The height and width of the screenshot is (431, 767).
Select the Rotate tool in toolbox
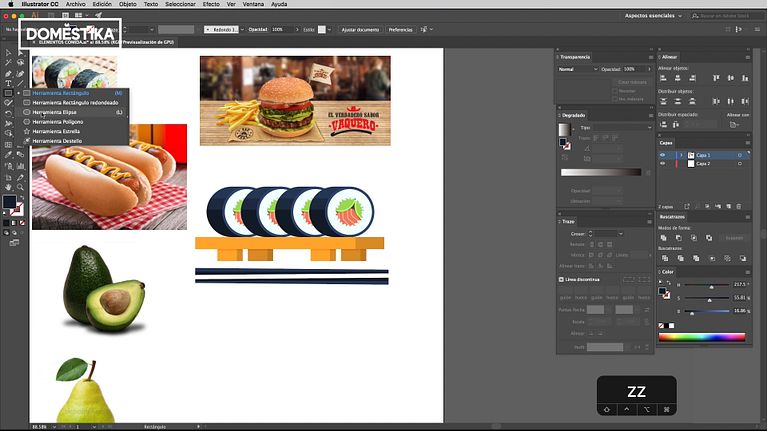pyautogui.click(x=8, y=113)
